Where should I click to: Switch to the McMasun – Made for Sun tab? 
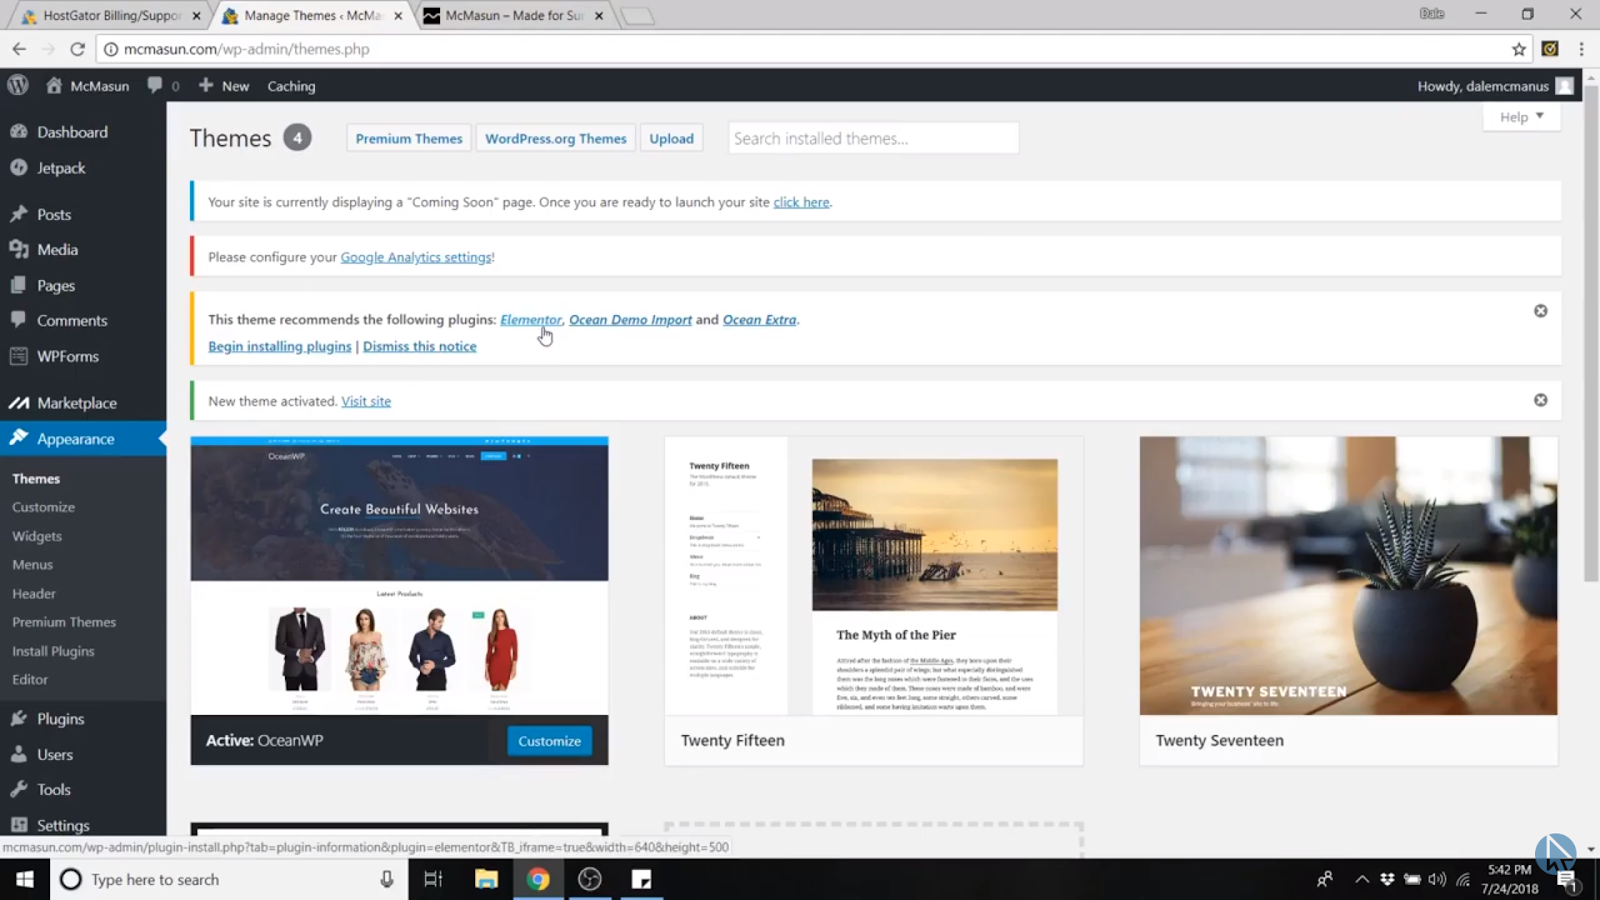(514, 16)
